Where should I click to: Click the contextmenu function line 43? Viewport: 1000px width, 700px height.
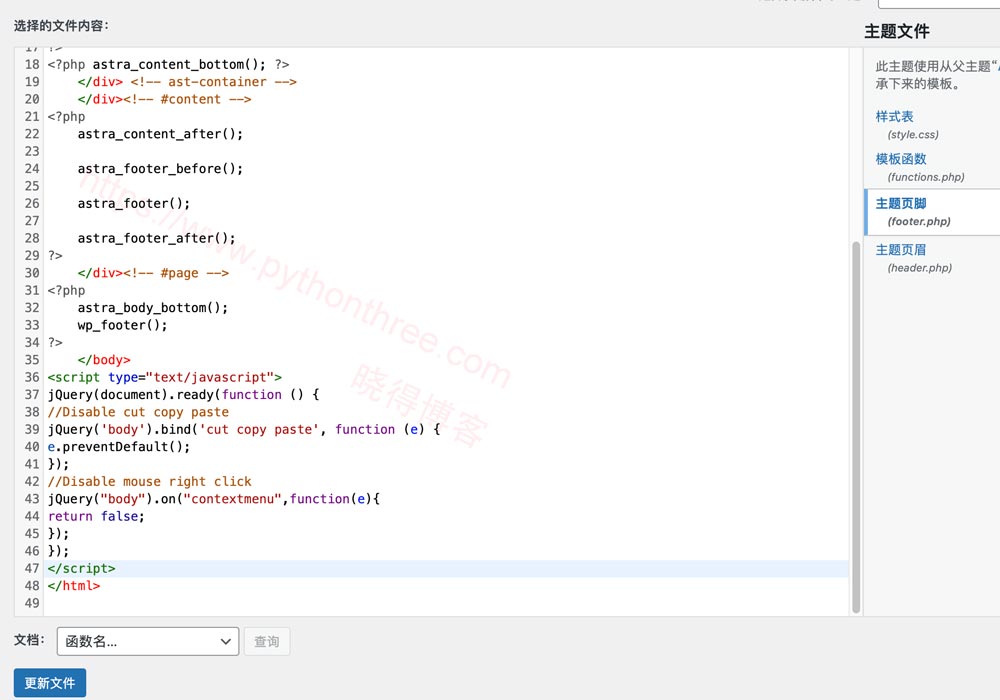(x=214, y=499)
